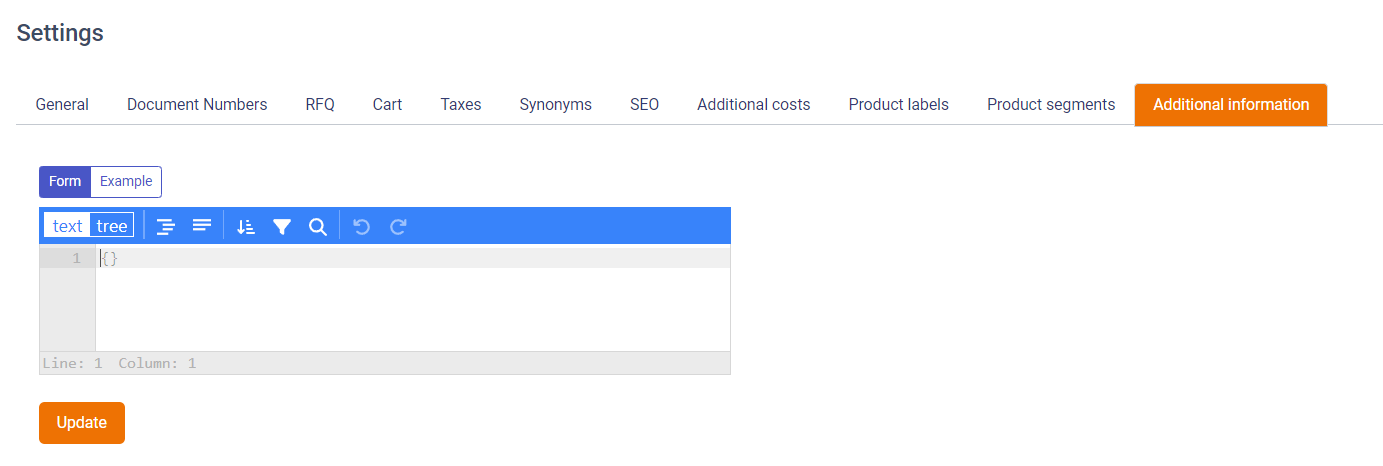
Task: Click the orange Update button
Action: pos(82,423)
